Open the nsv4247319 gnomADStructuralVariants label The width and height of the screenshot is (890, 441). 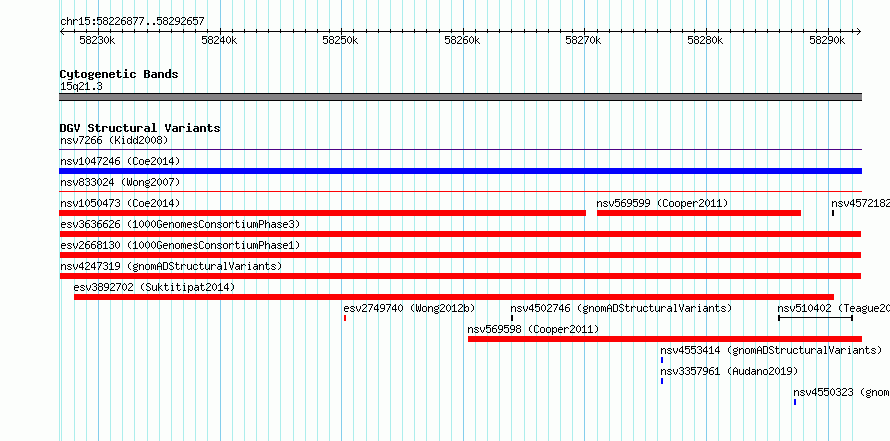coord(171,266)
